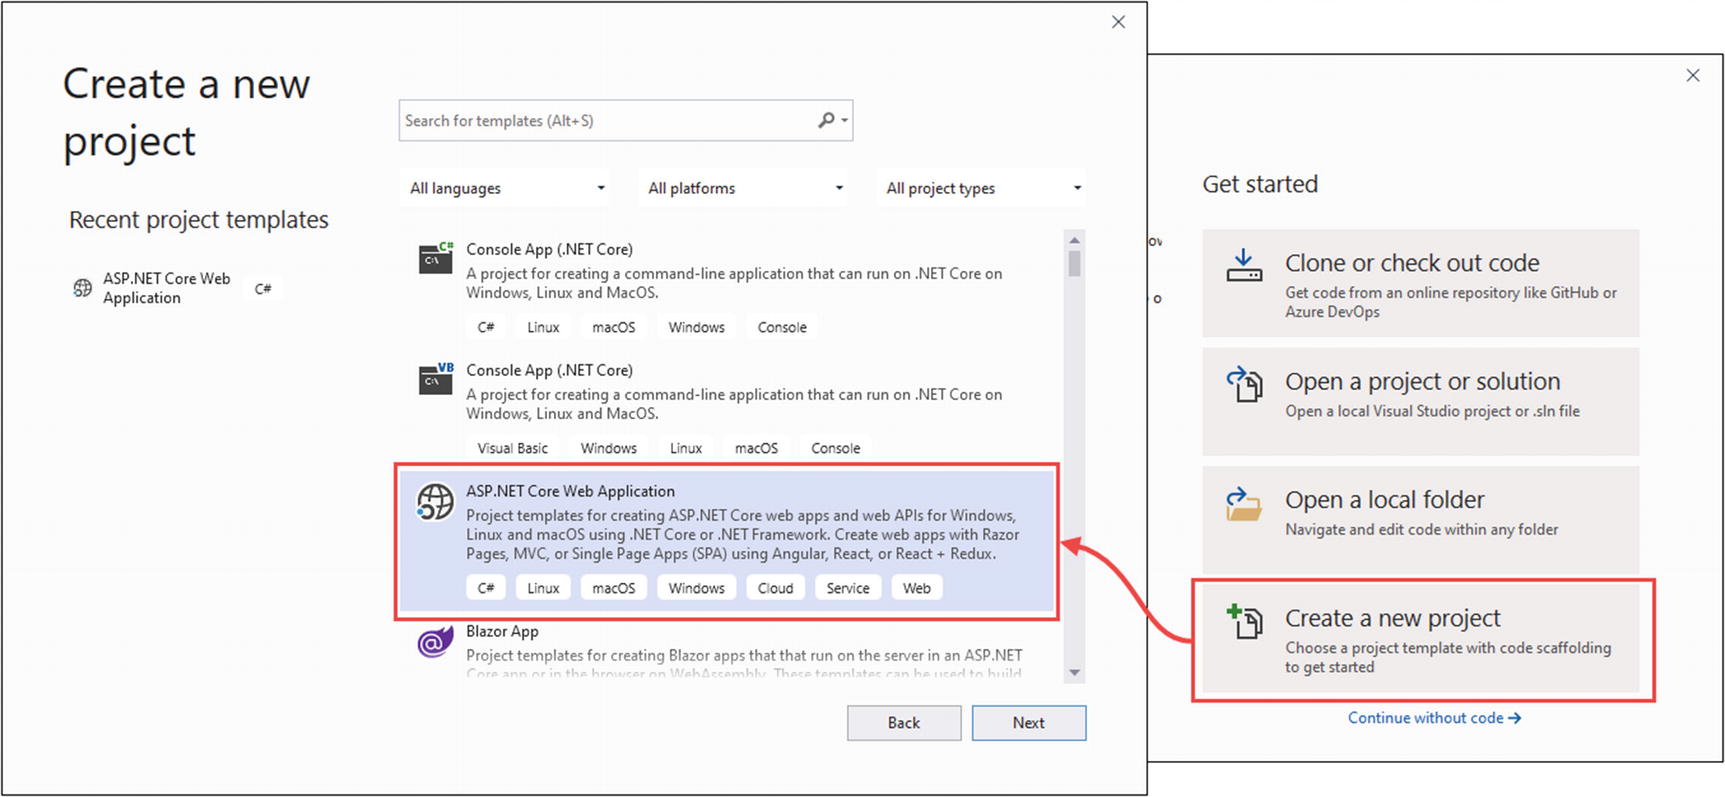Select the Blazor App template title
Viewport: 1725px width, 797px height.
[502, 631]
